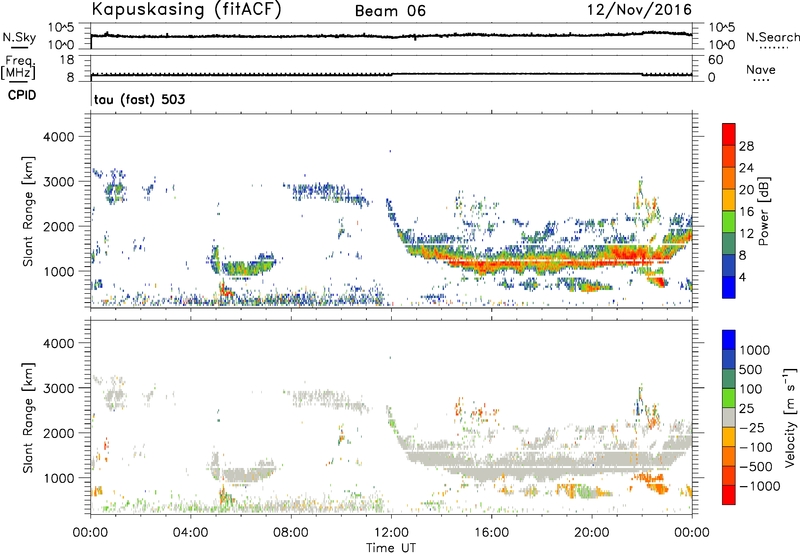This screenshot has height=554, width=800.
Task: Click the "500" label on Velocity colorbar
Action: coord(751,370)
